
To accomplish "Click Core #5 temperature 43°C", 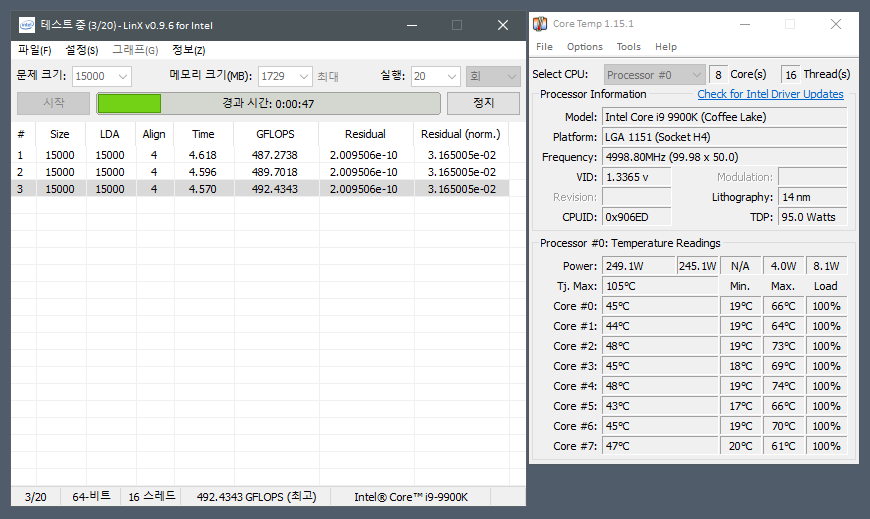I will click(x=660, y=406).
